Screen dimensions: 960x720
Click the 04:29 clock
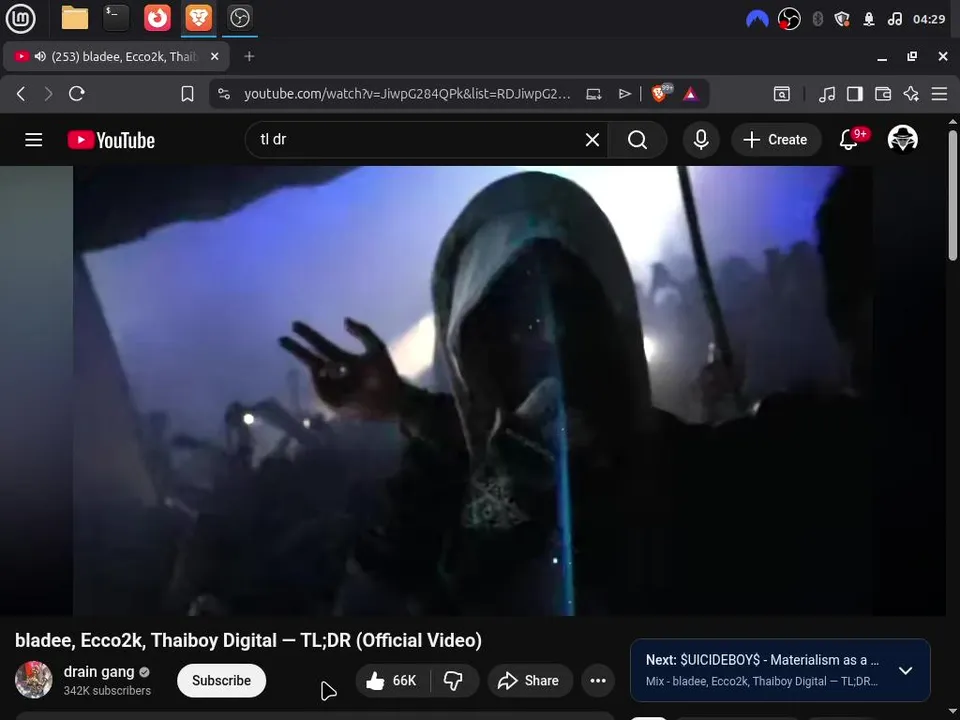[x=929, y=19]
